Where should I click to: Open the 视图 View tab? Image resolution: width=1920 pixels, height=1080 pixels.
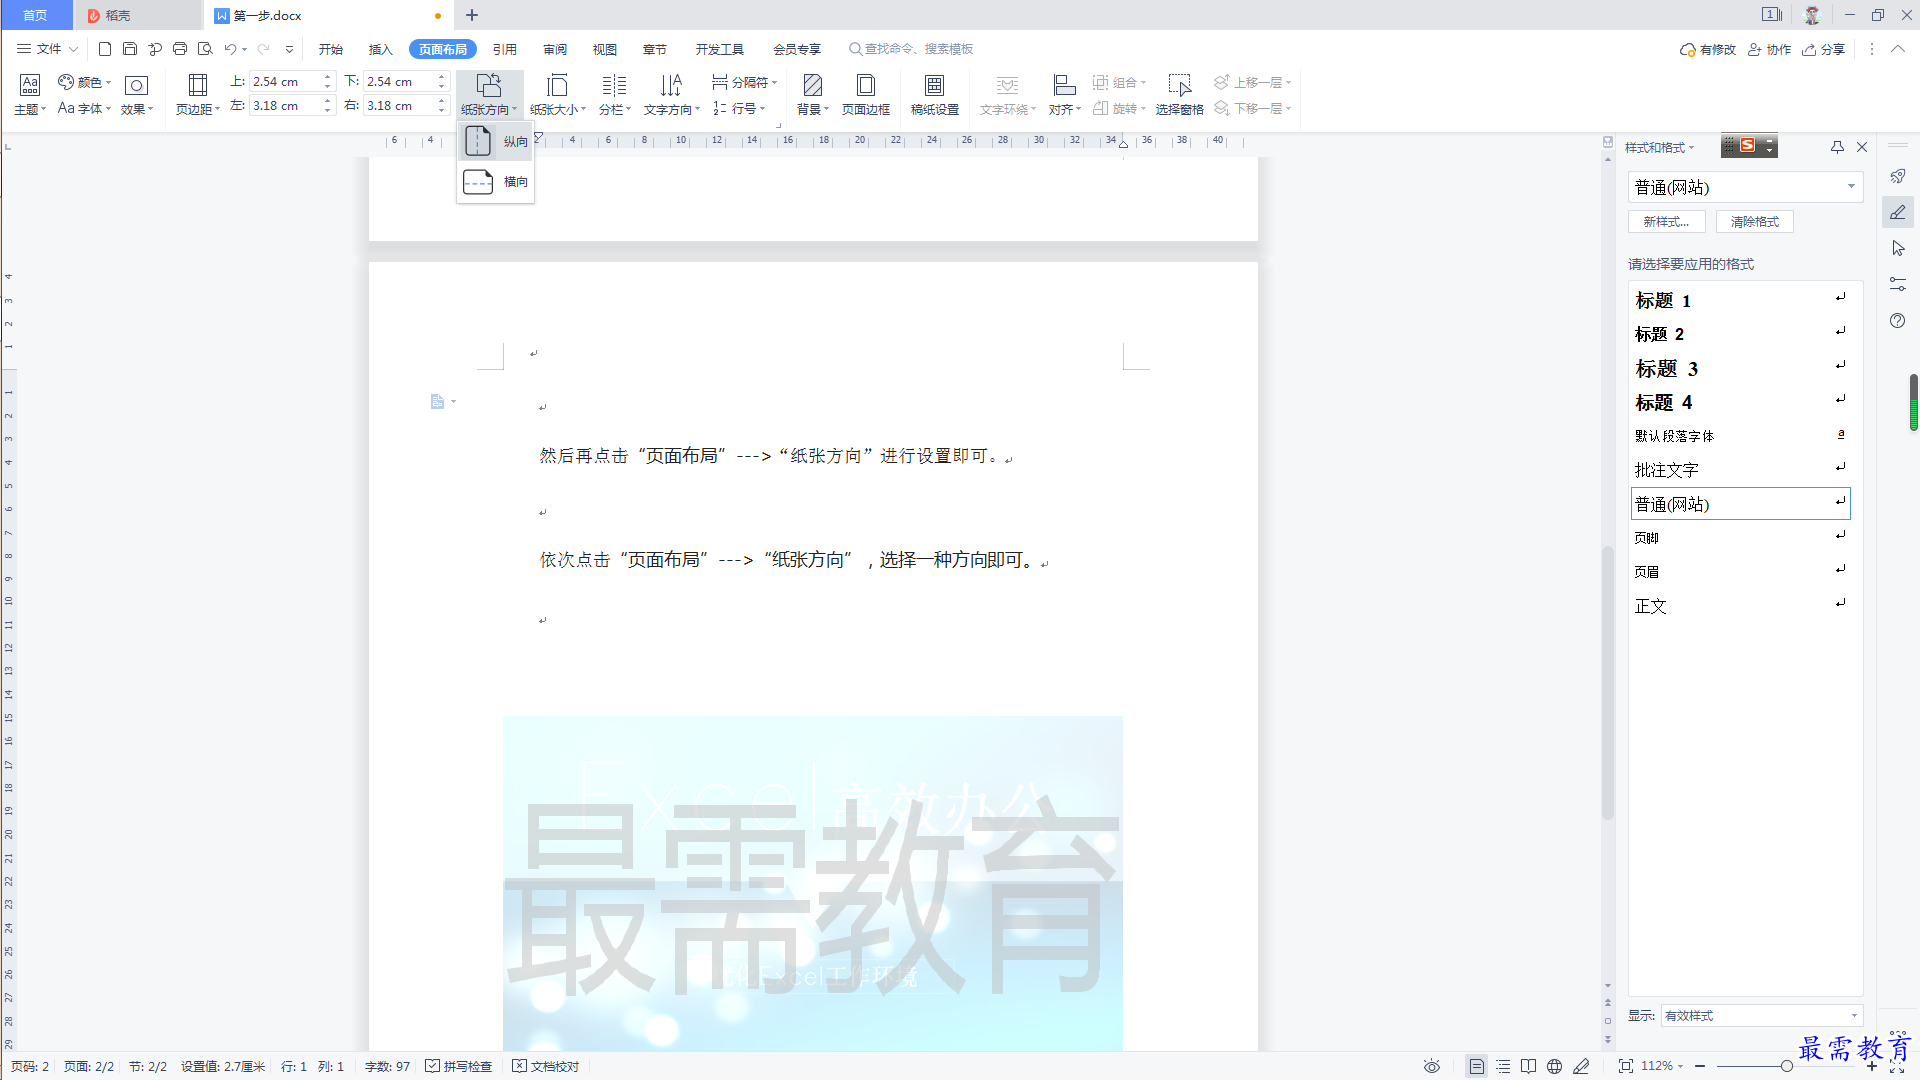[605, 49]
